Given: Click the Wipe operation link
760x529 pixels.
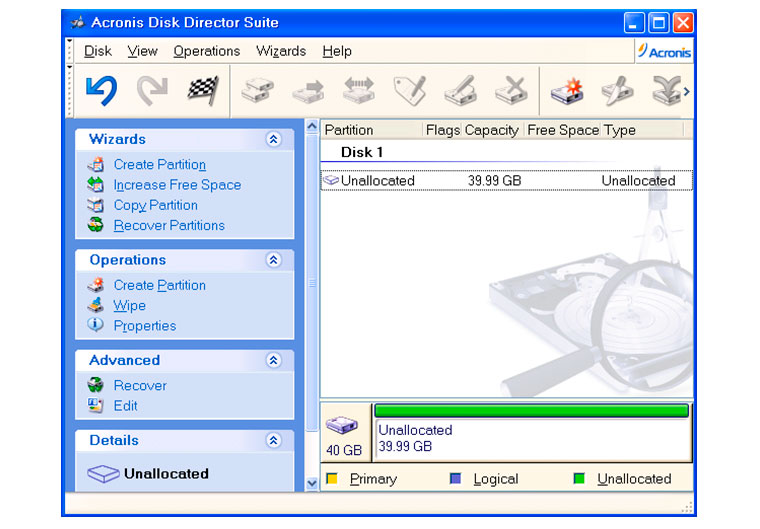Looking at the screenshot, I should pyautogui.click(x=129, y=305).
